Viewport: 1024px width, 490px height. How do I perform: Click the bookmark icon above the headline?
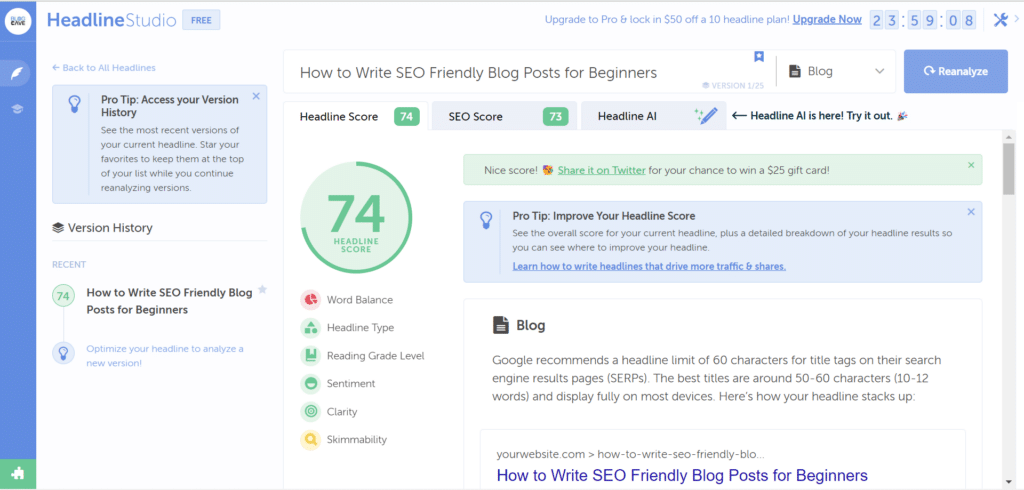coord(758,57)
